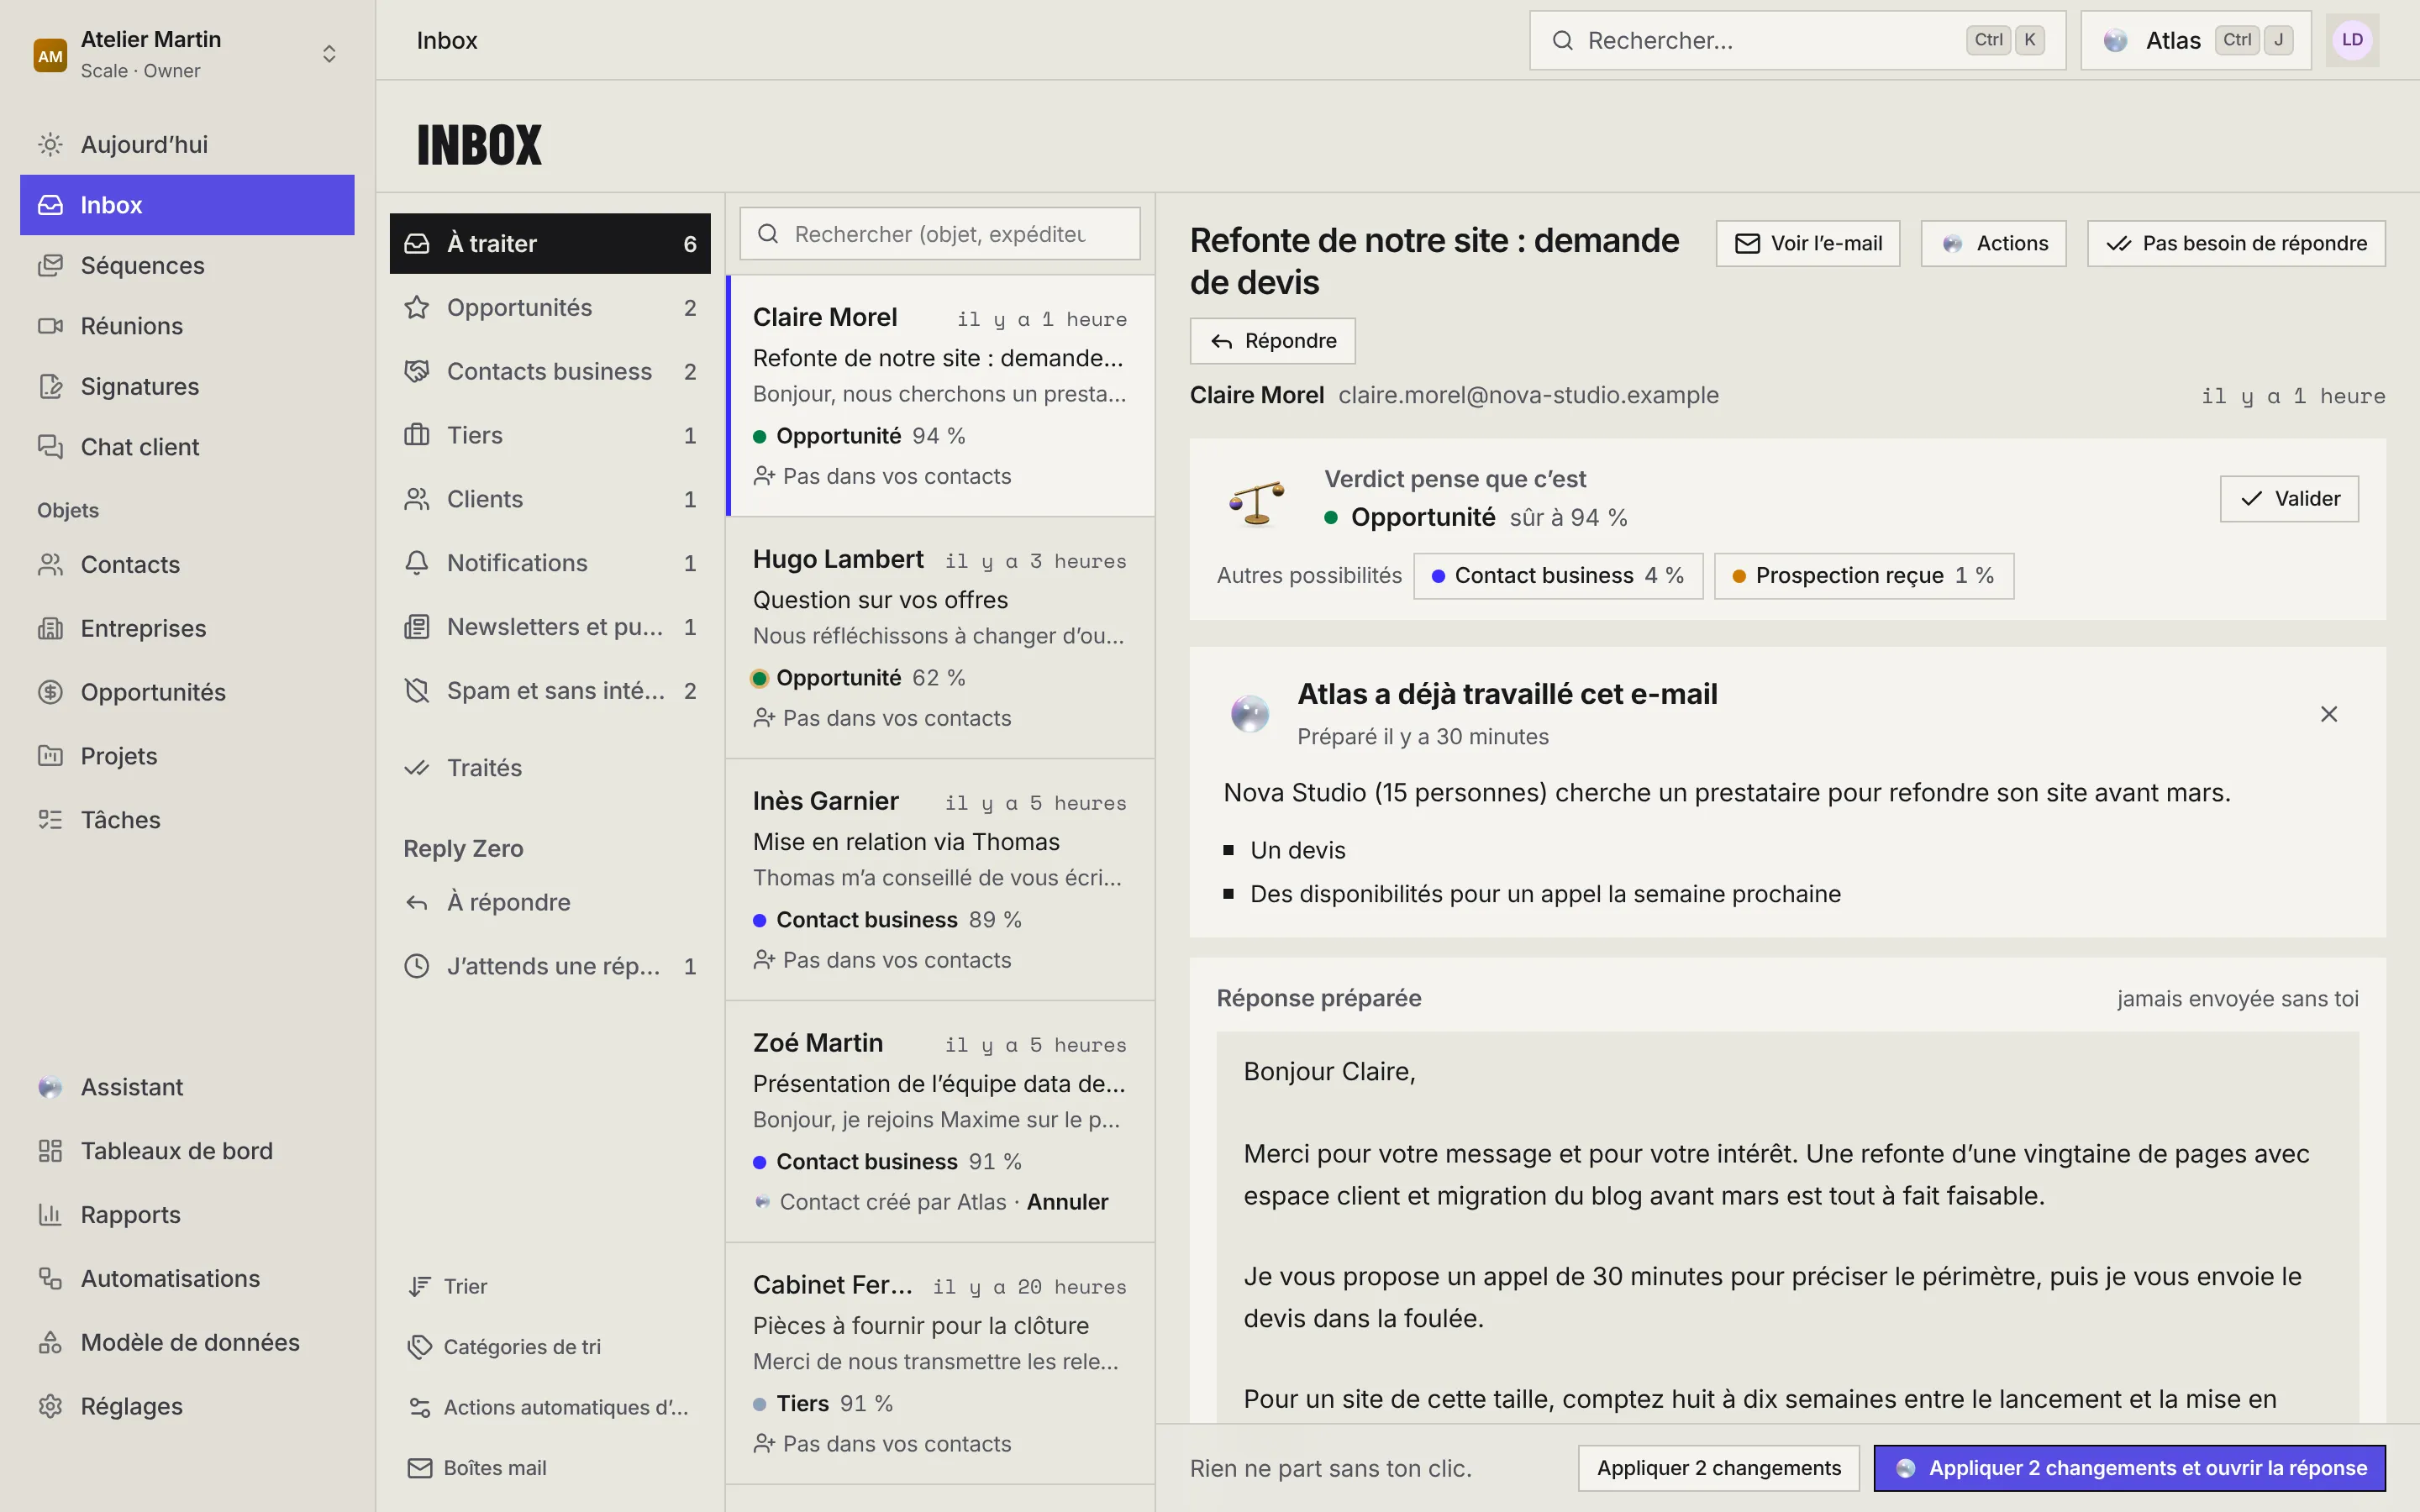2420x1512 pixels.
Task: Click Appliquer 2 changements button
Action: point(1718,1468)
